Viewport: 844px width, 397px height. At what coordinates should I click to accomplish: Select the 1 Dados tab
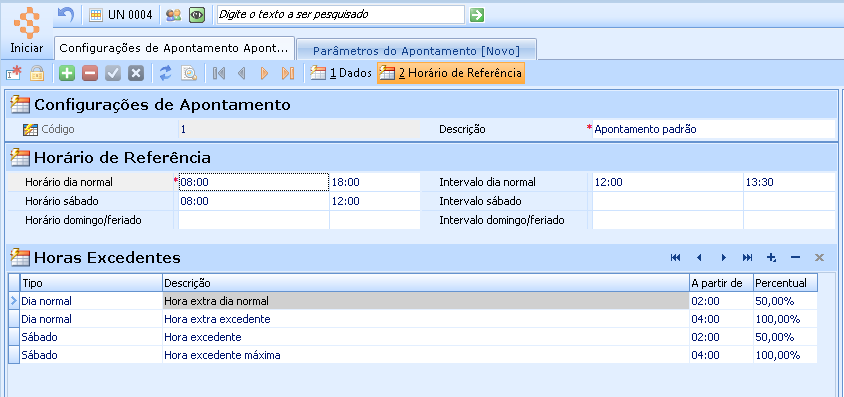(x=341, y=73)
